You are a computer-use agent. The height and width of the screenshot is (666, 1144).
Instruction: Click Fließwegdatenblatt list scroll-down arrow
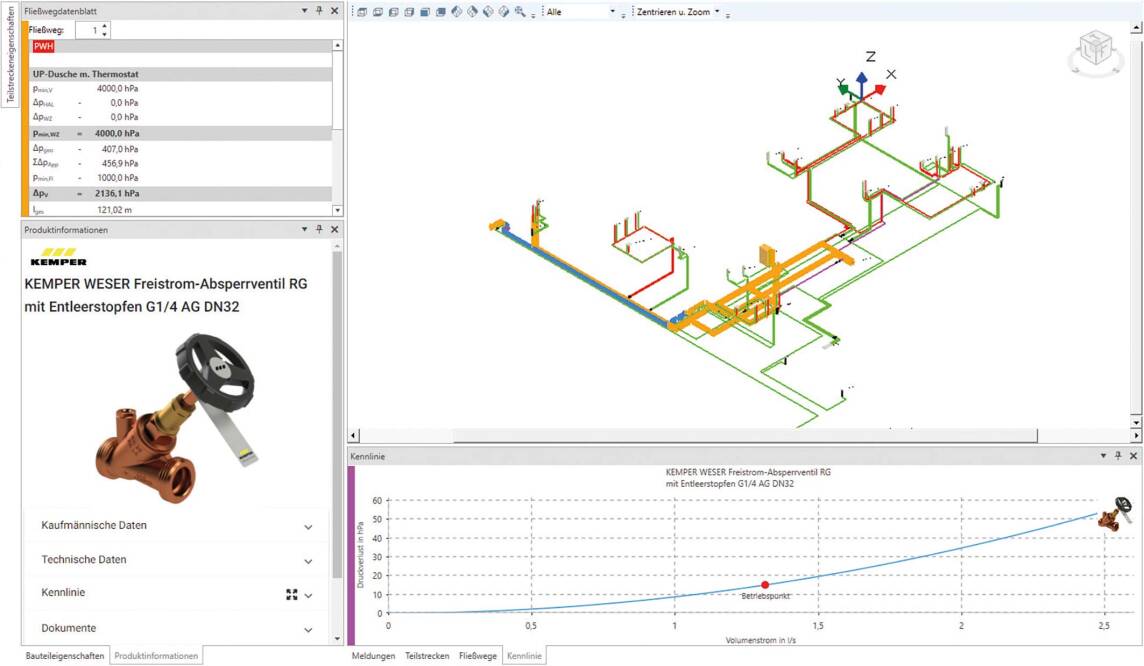(337, 210)
